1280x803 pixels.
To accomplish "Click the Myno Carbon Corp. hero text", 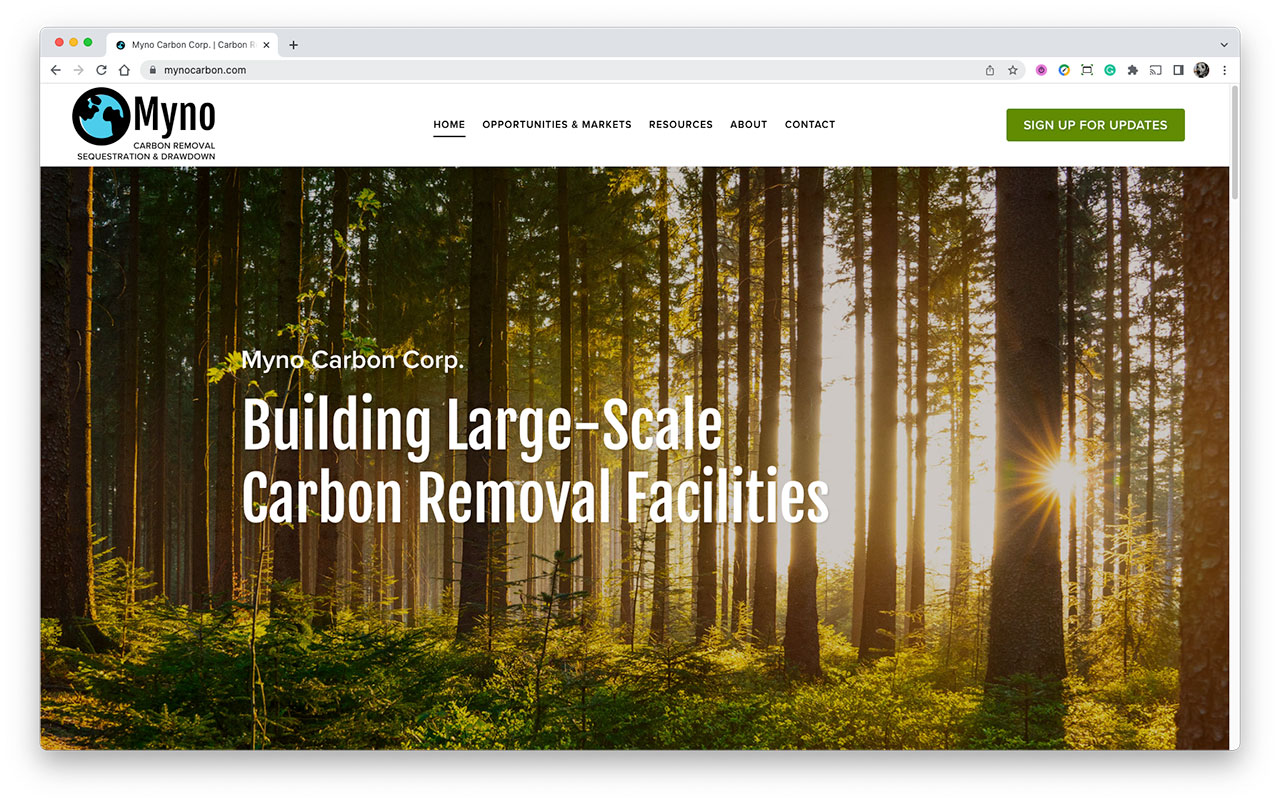I will click(x=353, y=360).
